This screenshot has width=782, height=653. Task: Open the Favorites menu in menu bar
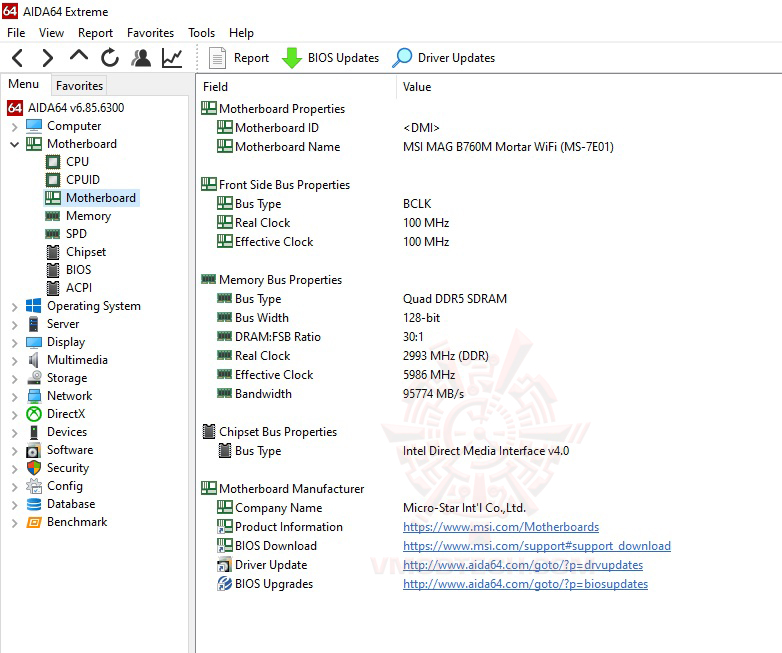150,33
